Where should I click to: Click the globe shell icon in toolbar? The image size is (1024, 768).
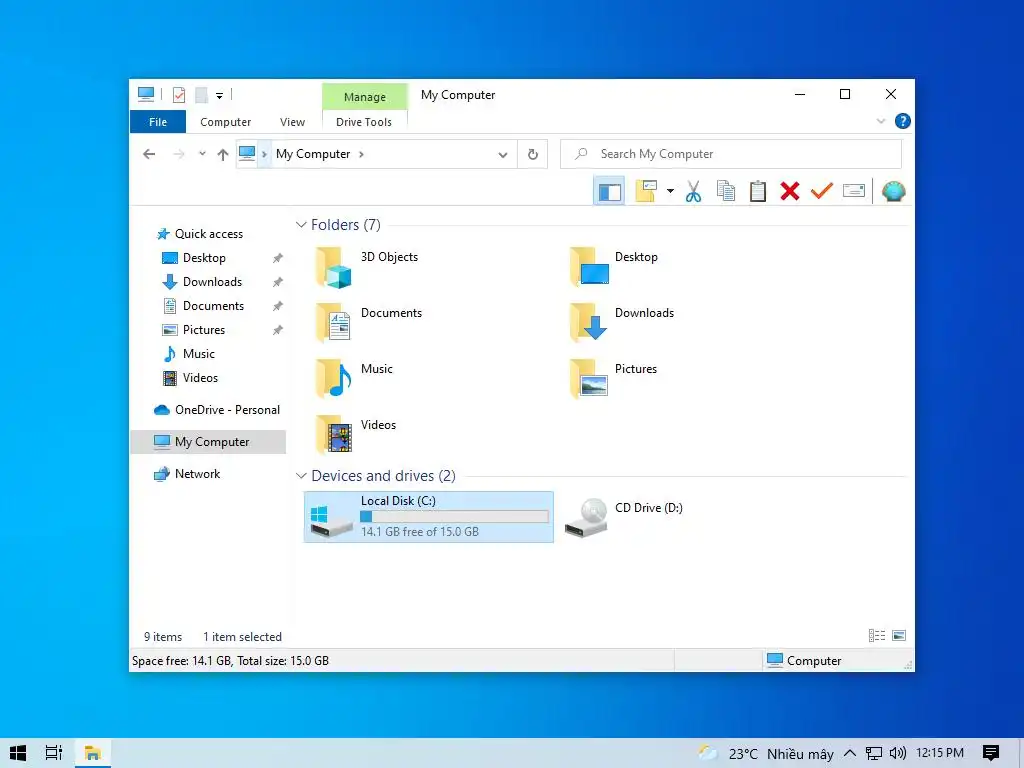[x=893, y=191]
